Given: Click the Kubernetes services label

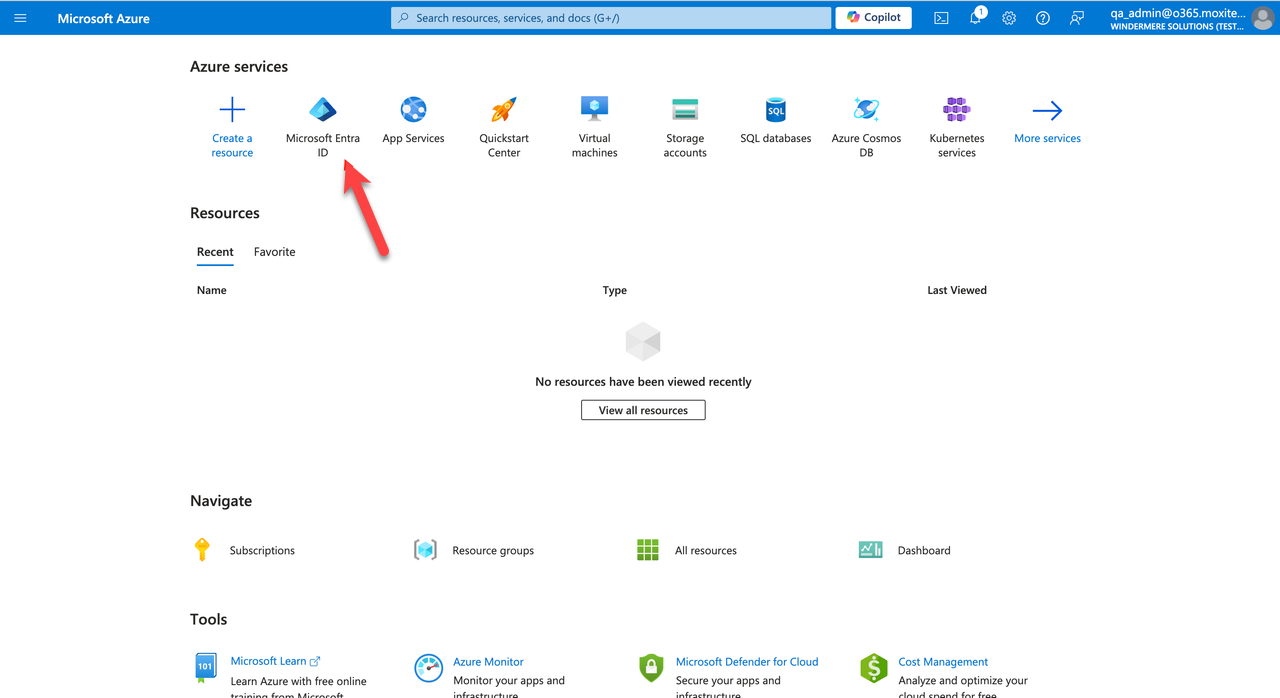Looking at the screenshot, I should pyautogui.click(x=957, y=146).
